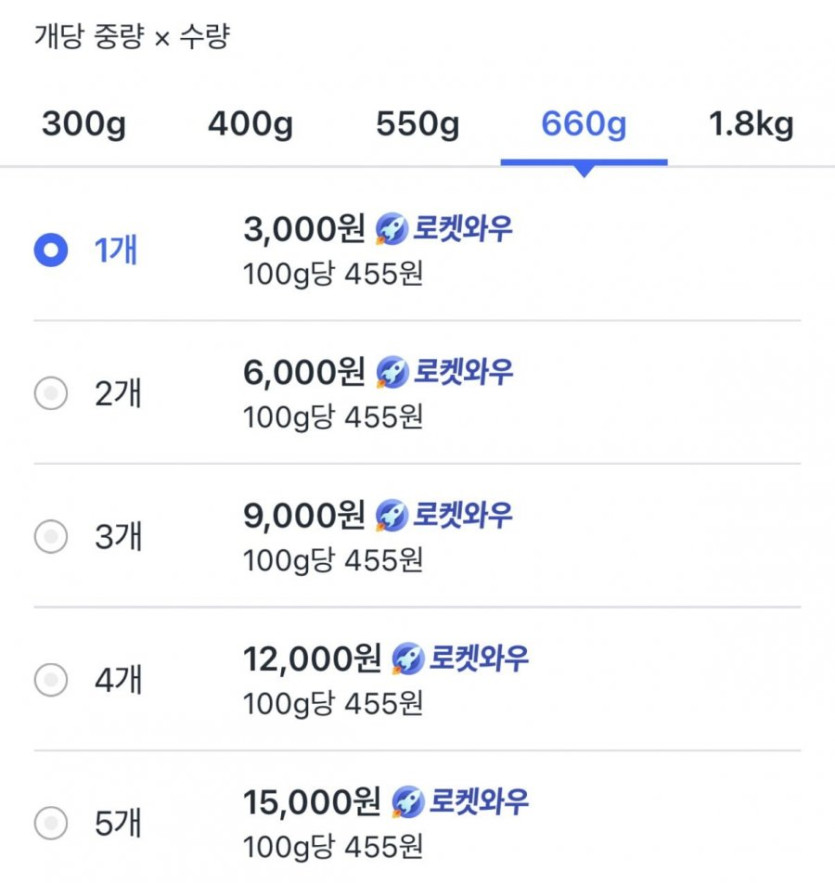Click the 12,000원 price text
Image resolution: width=835 pixels, height=883 pixels.
point(313,659)
